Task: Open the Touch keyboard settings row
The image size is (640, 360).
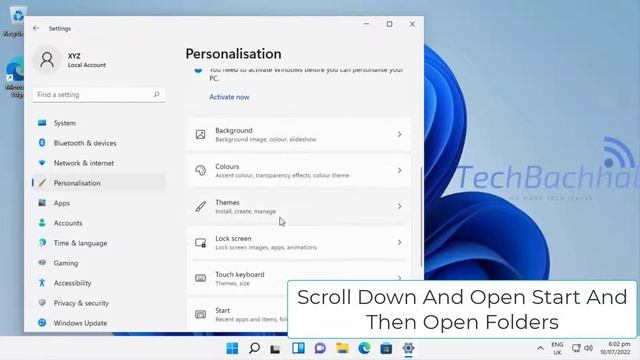Action: (298, 278)
